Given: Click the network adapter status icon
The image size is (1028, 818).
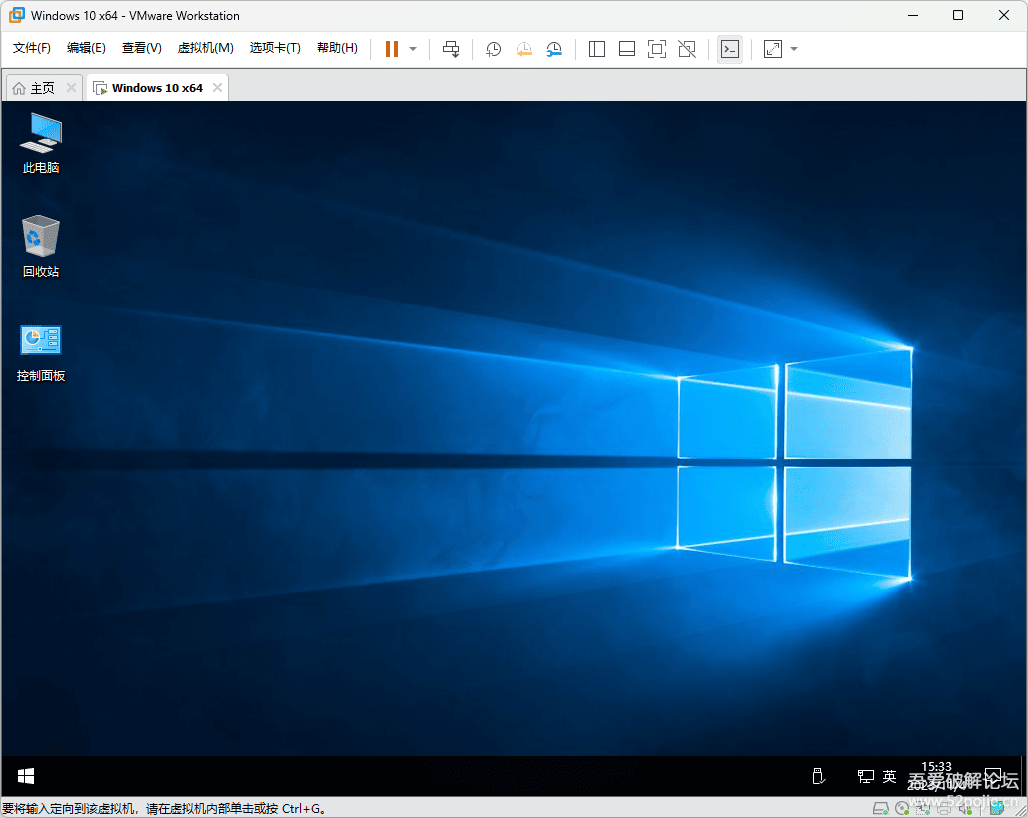Looking at the screenshot, I should [x=922, y=808].
